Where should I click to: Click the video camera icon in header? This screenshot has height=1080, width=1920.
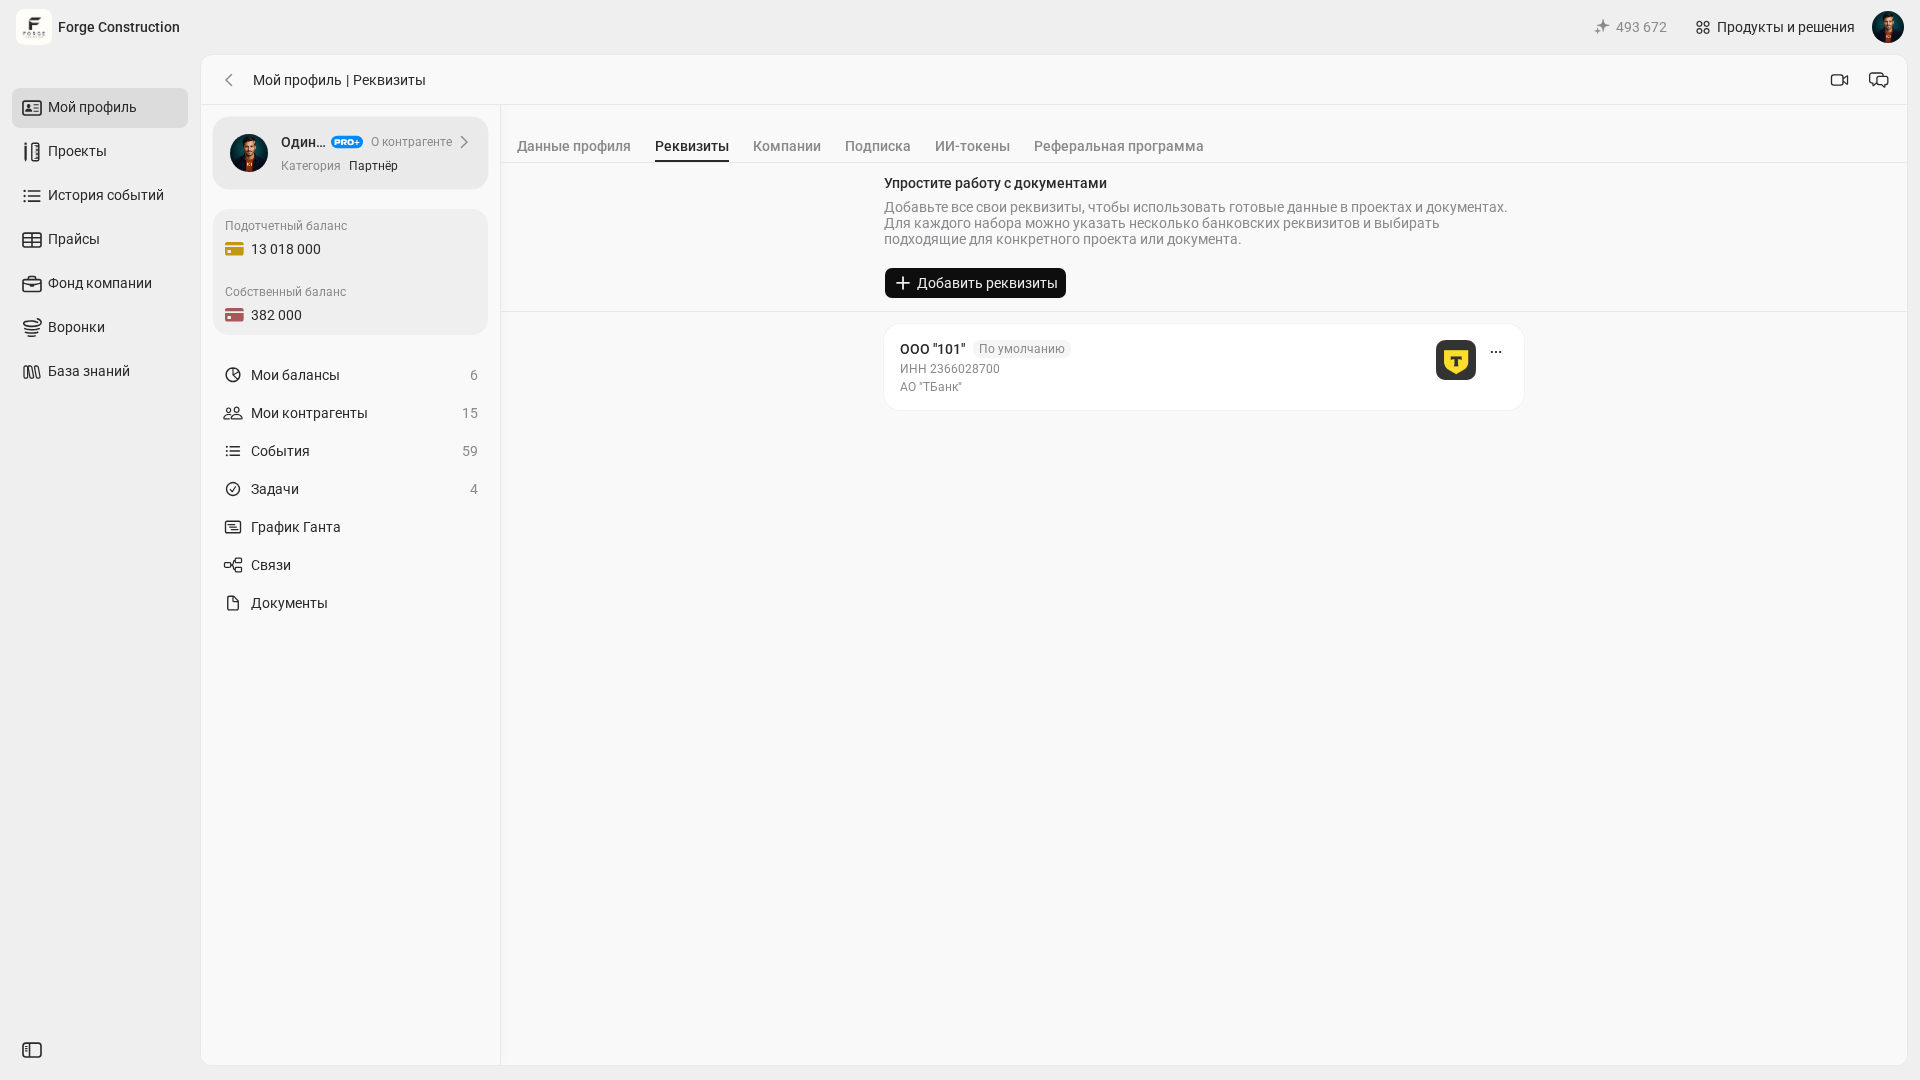pyautogui.click(x=1839, y=80)
